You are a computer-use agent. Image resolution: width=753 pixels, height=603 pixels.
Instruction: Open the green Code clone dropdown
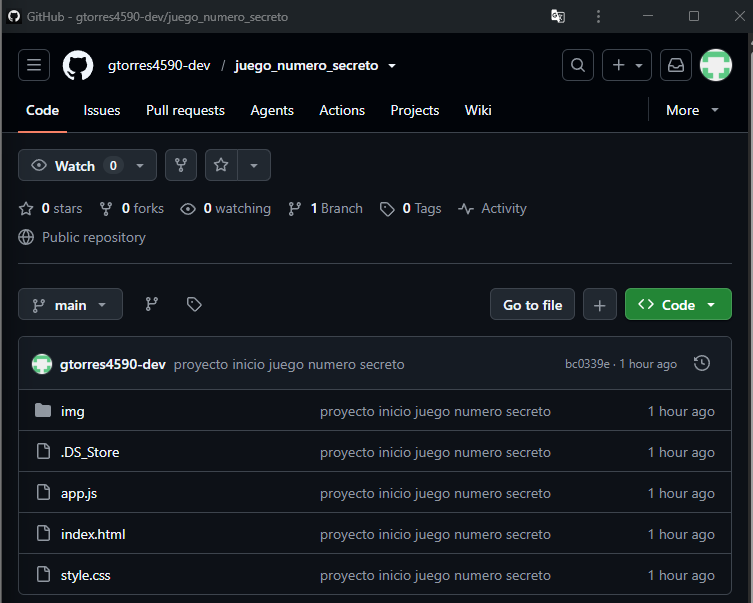coord(678,304)
